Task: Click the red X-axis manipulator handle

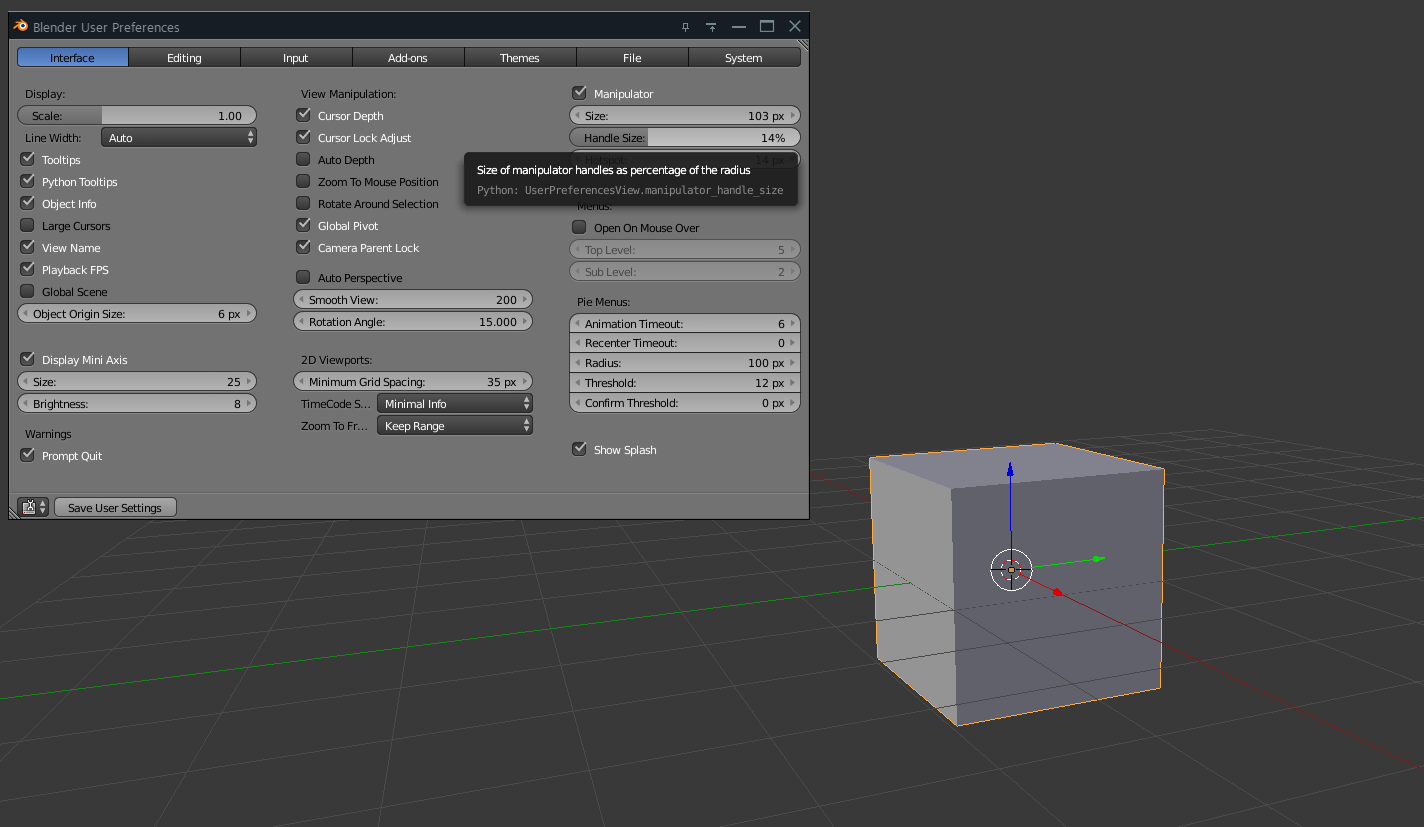Action: coord(1057,593)
